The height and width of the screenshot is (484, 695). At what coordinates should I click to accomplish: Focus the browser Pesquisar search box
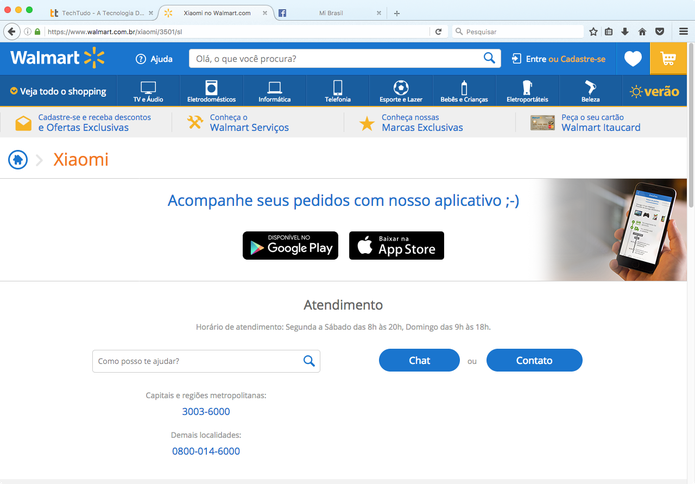click(518, 31)
